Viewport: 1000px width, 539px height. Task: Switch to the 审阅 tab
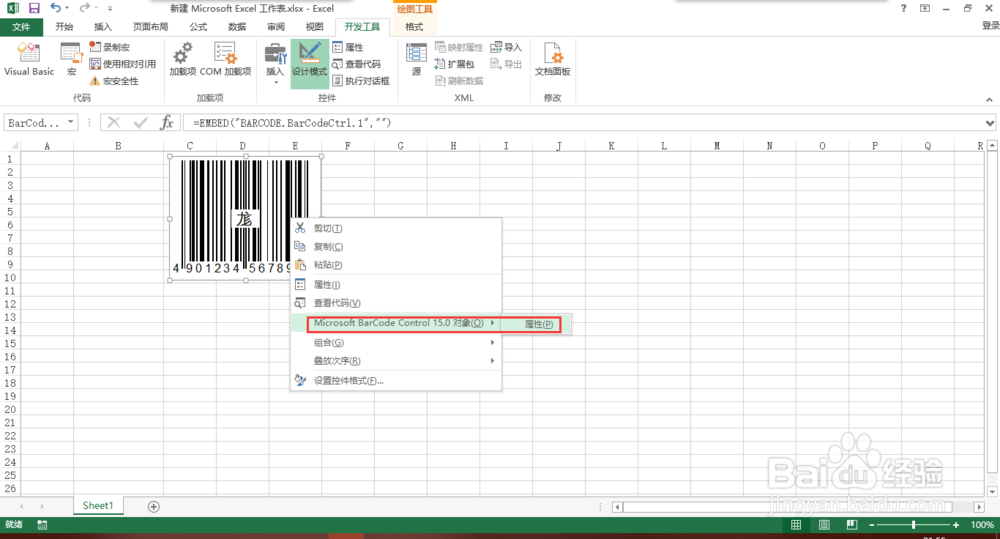click(276, 27)
